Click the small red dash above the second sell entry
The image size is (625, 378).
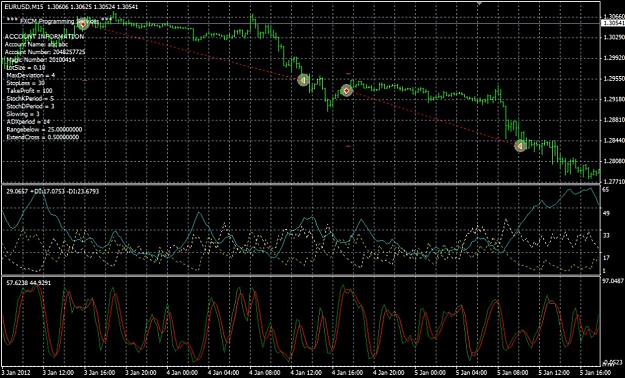[x=348, y=74]
